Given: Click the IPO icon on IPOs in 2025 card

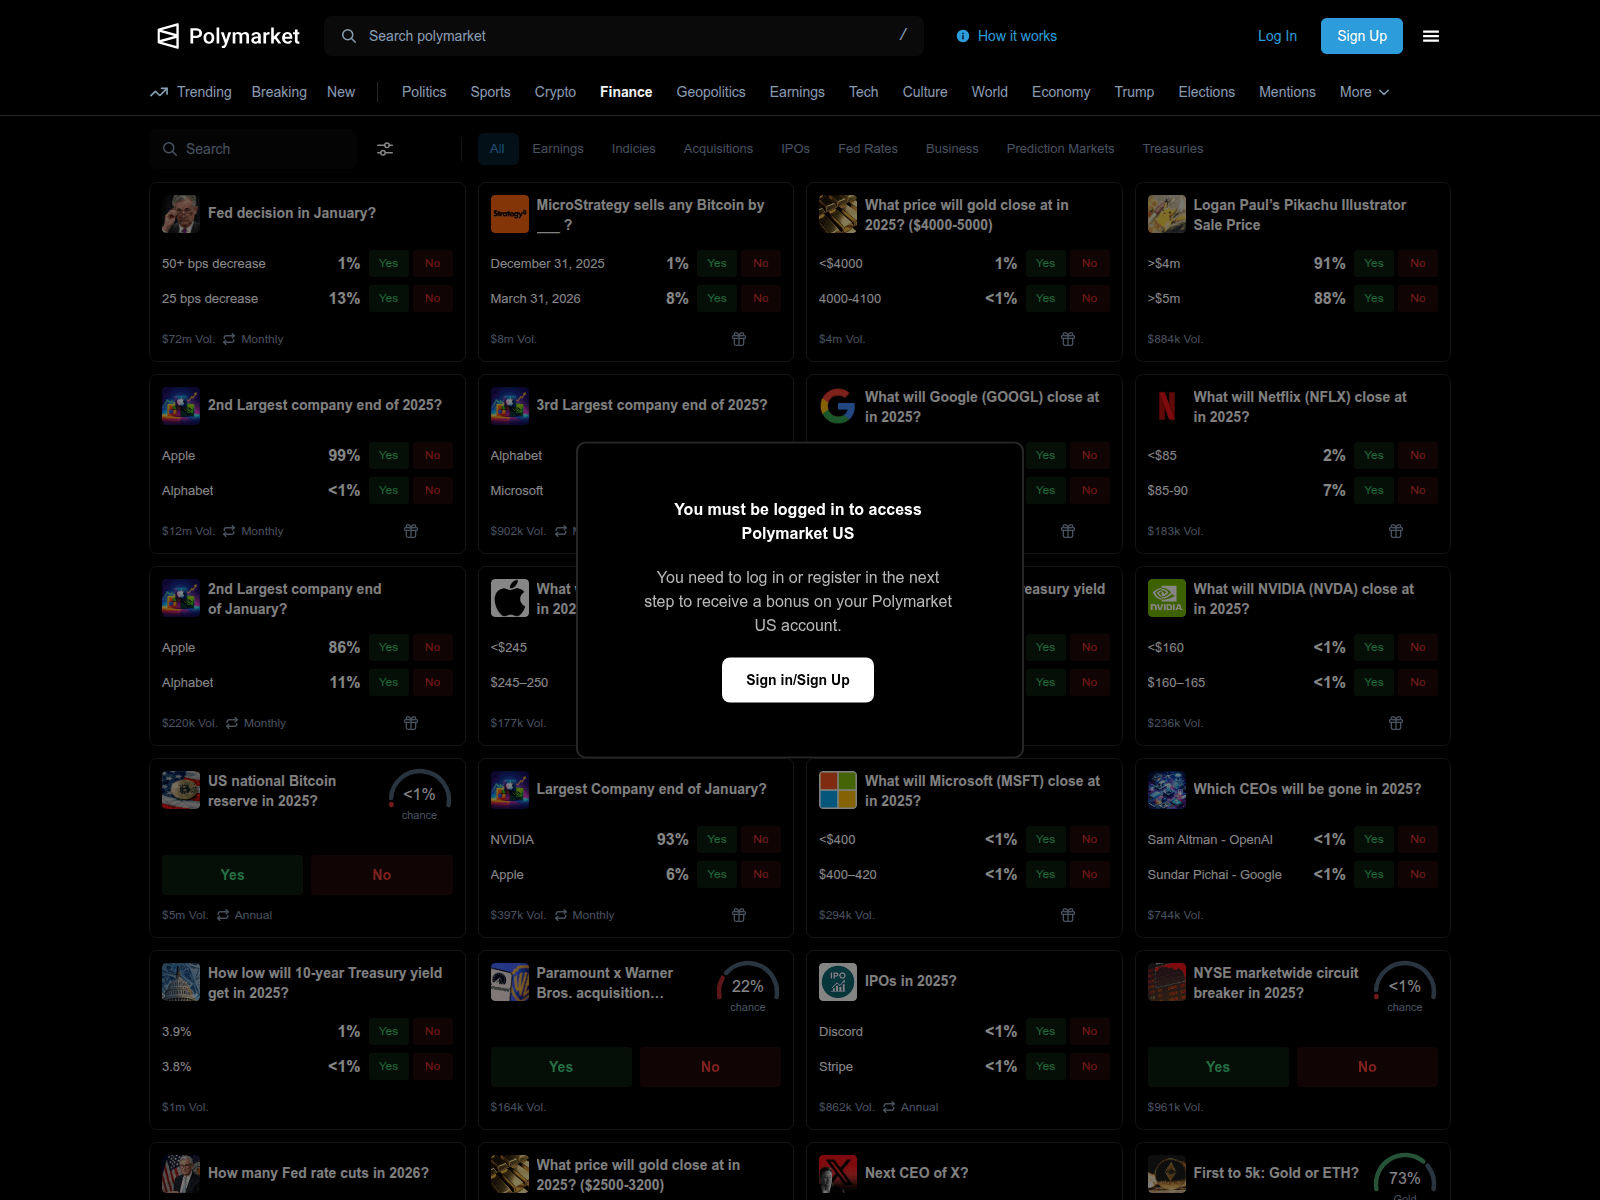Looking at the screenshot, I should (x=838, y=982).
